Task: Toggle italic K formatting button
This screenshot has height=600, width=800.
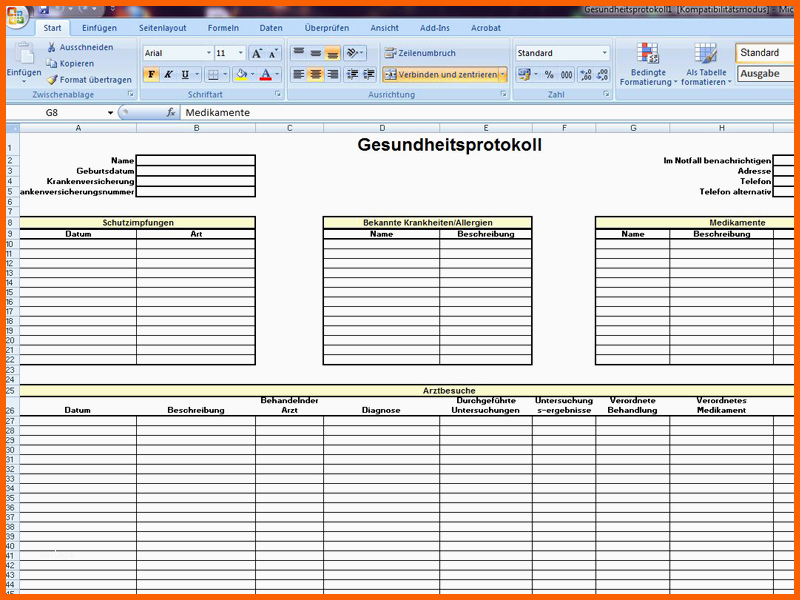Action: 168,74
